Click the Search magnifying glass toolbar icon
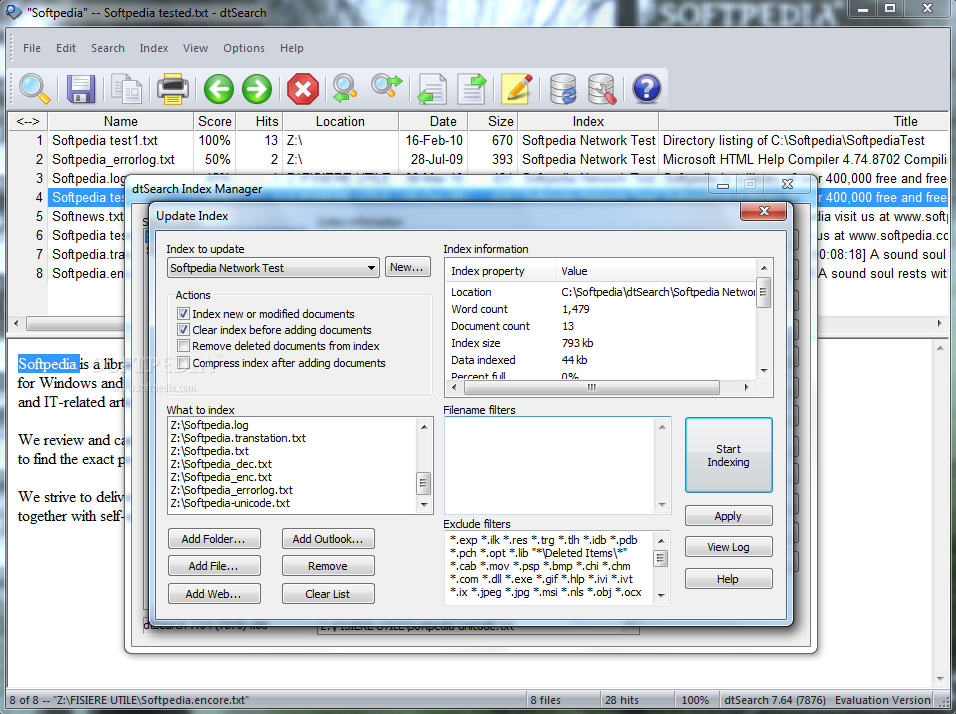 point(34,89)
